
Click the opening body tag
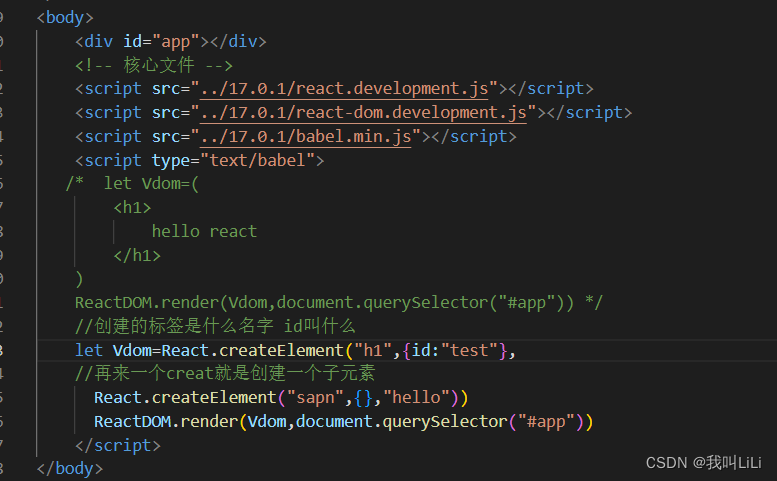point(65,17)
